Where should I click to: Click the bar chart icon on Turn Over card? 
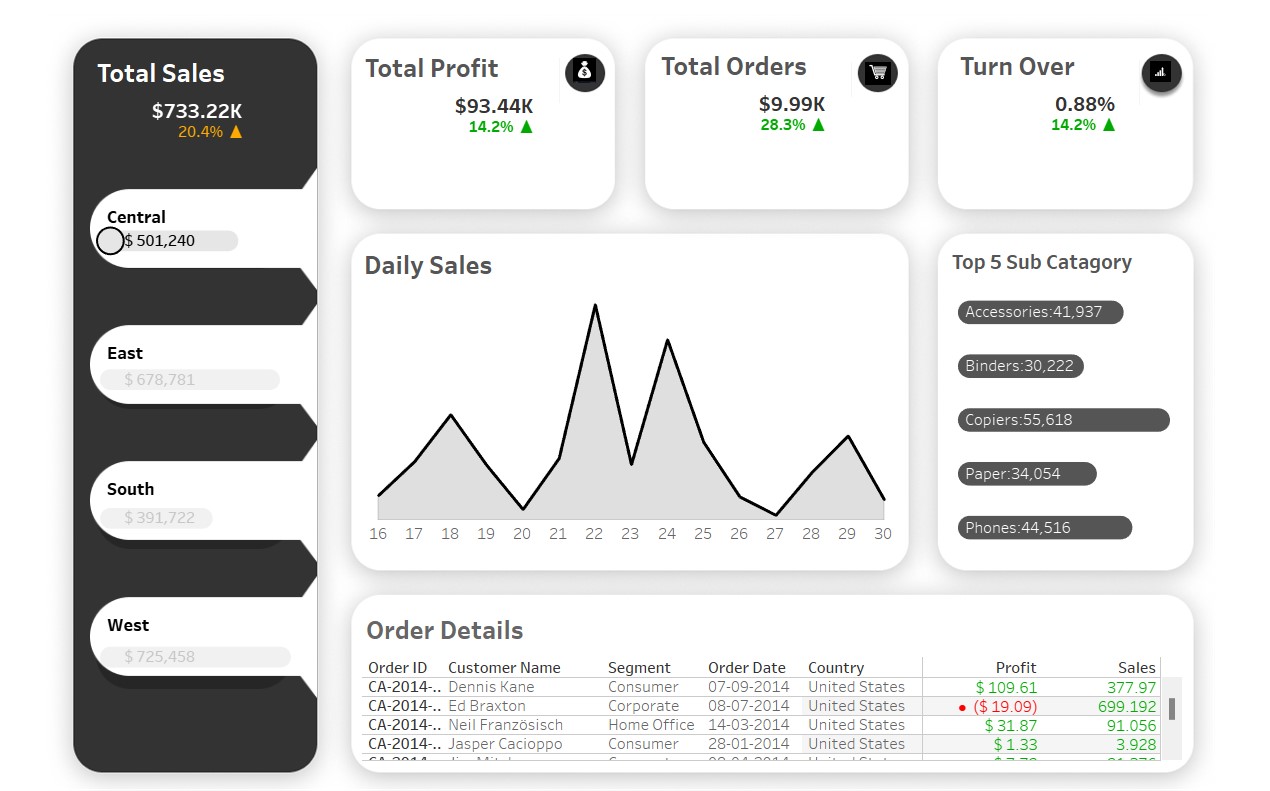(1161, 72)
